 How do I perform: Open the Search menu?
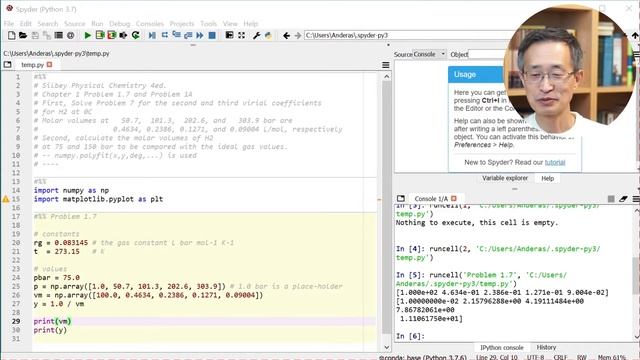coord(48,24)
